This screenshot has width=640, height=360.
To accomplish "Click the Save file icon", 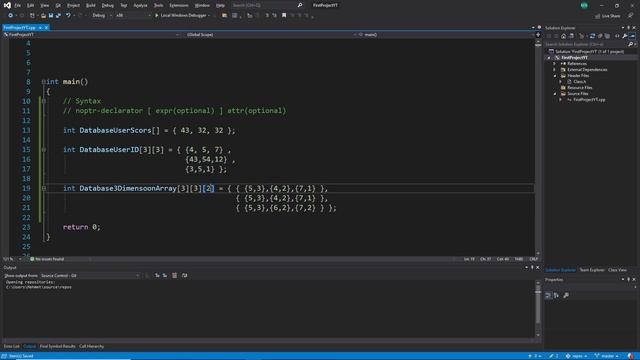I will [51, 16].
